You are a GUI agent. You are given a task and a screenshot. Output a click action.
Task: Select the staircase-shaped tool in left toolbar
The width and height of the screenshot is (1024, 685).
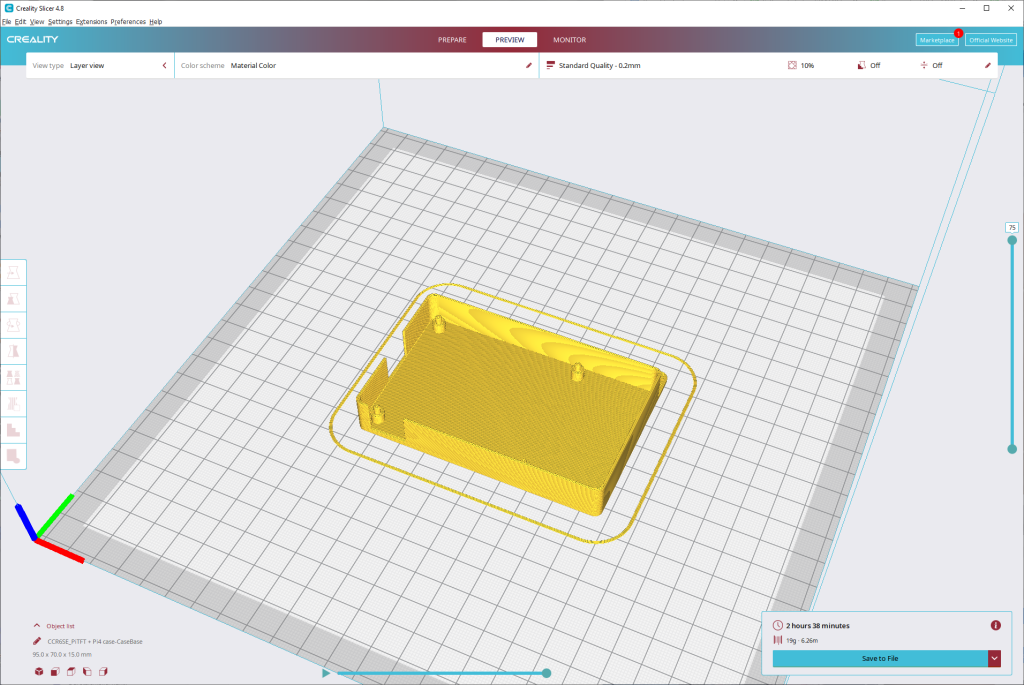tap(13, 430)
